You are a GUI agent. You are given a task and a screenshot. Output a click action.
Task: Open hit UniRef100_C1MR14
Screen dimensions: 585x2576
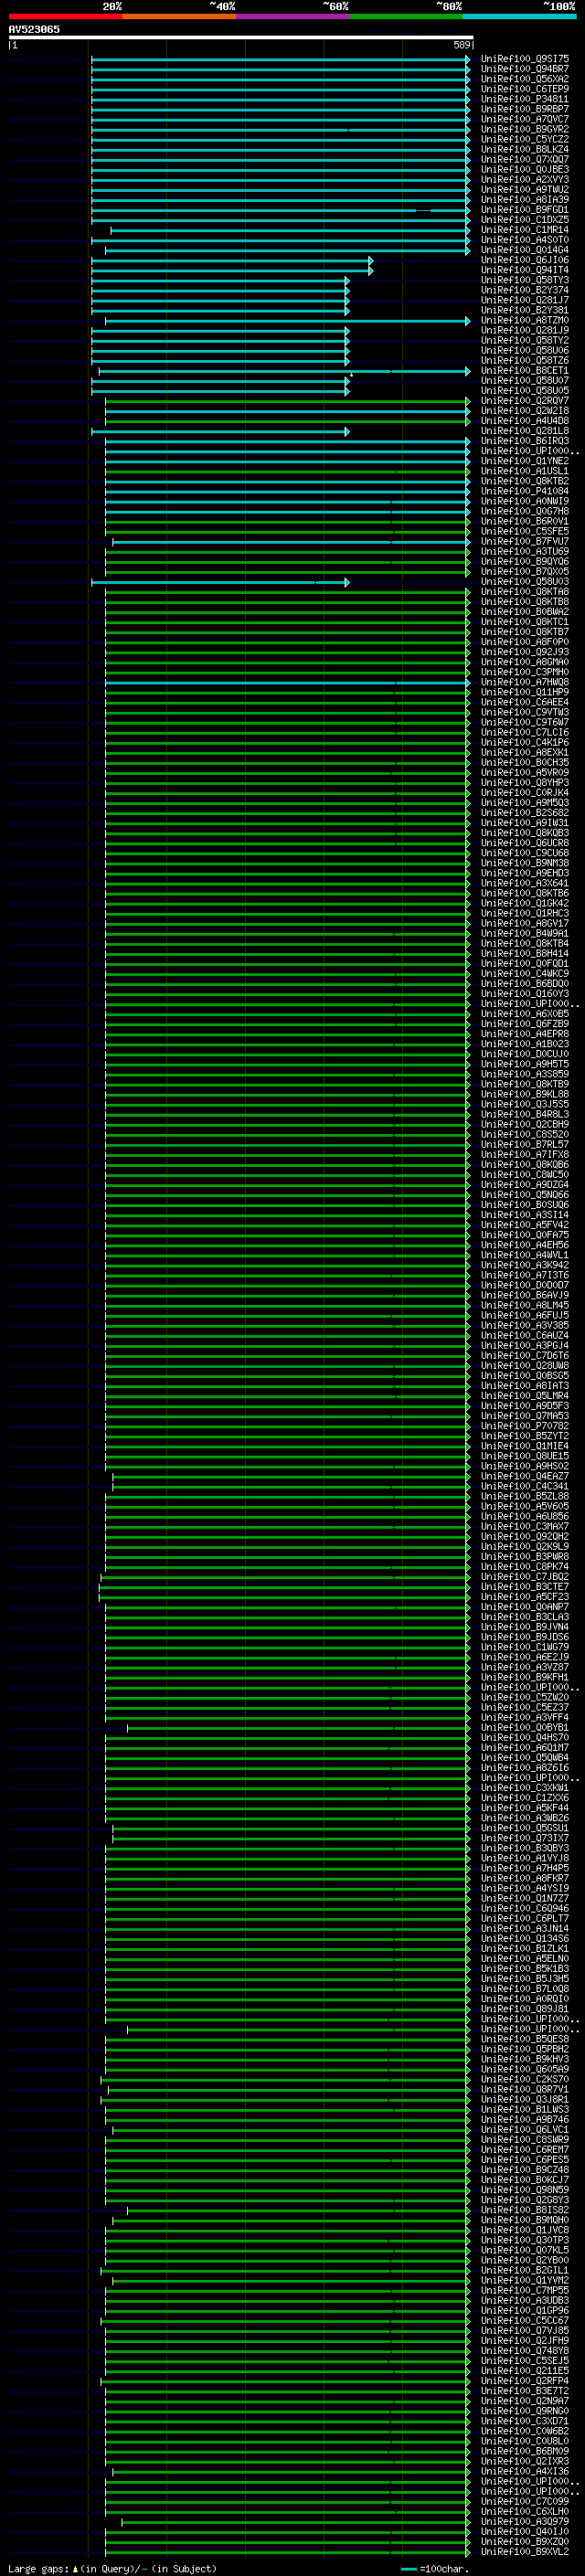[x=525, y=230]
